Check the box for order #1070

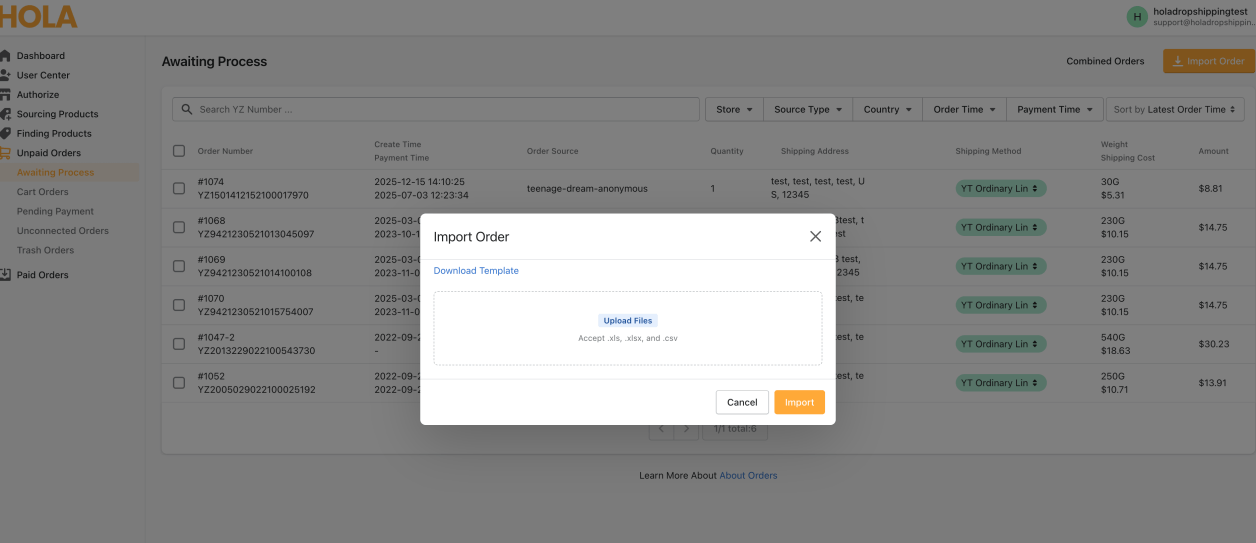pyautogui.click(x=179, y=305)
